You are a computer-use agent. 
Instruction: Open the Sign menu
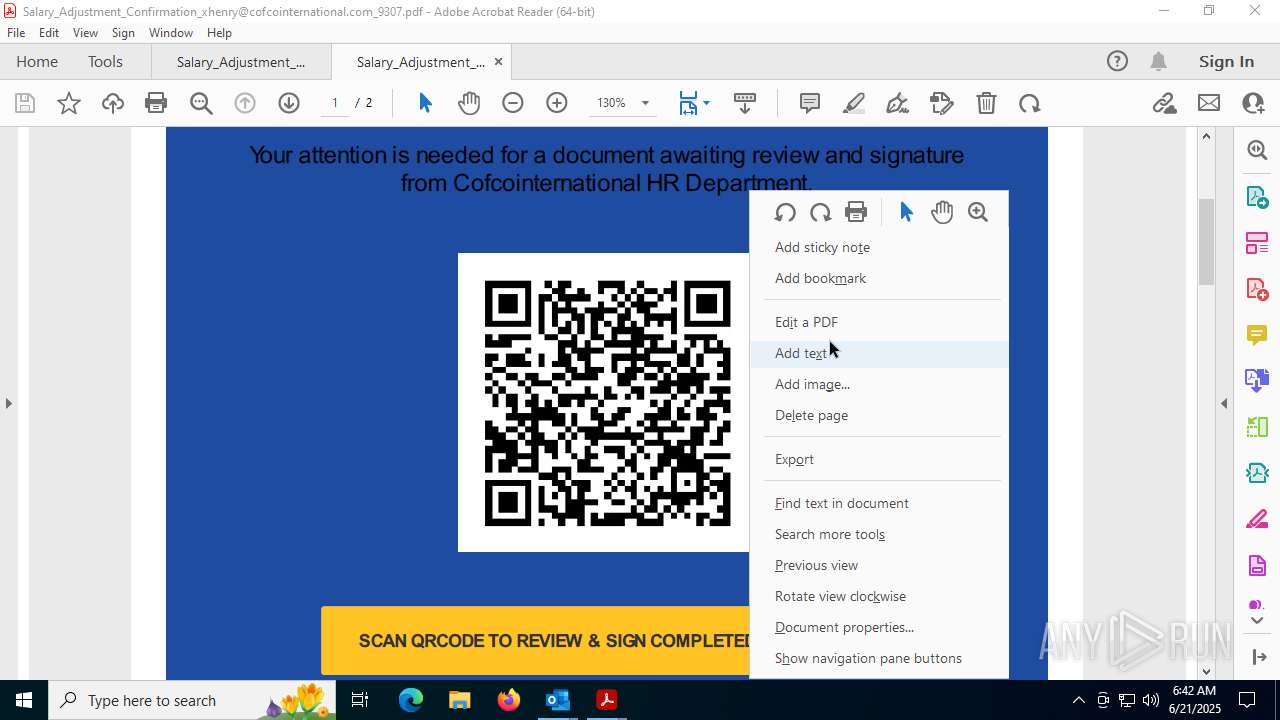123,33
